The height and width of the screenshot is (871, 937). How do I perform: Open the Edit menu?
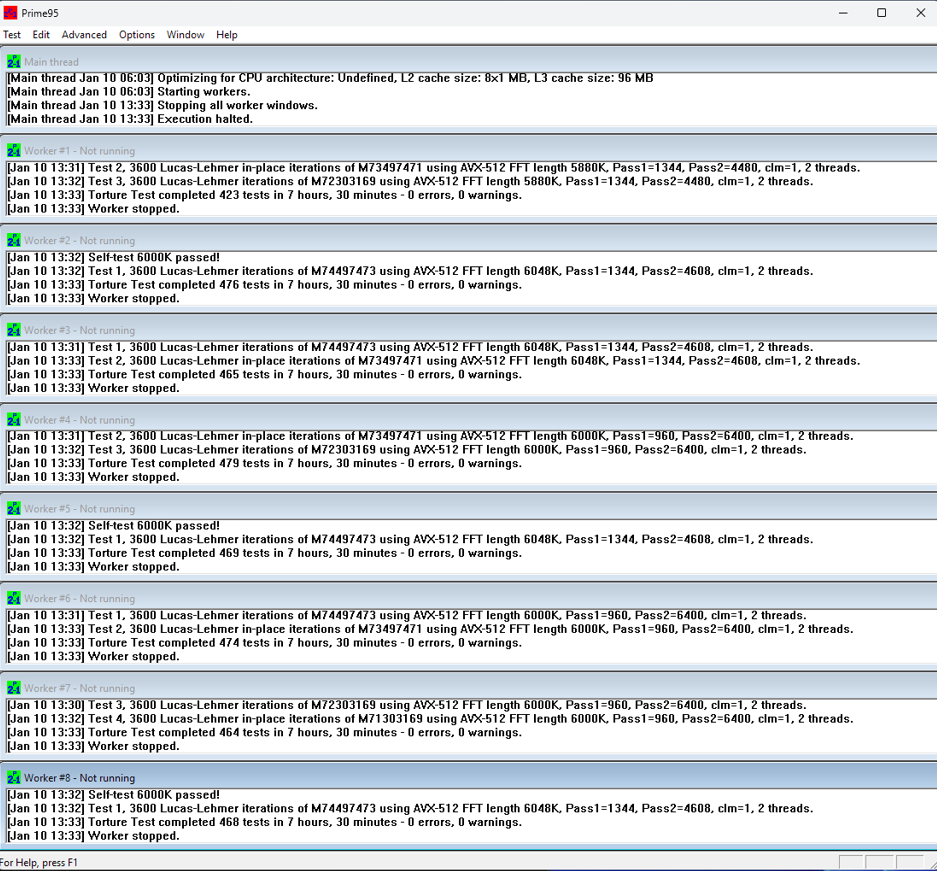pos(41,35)
